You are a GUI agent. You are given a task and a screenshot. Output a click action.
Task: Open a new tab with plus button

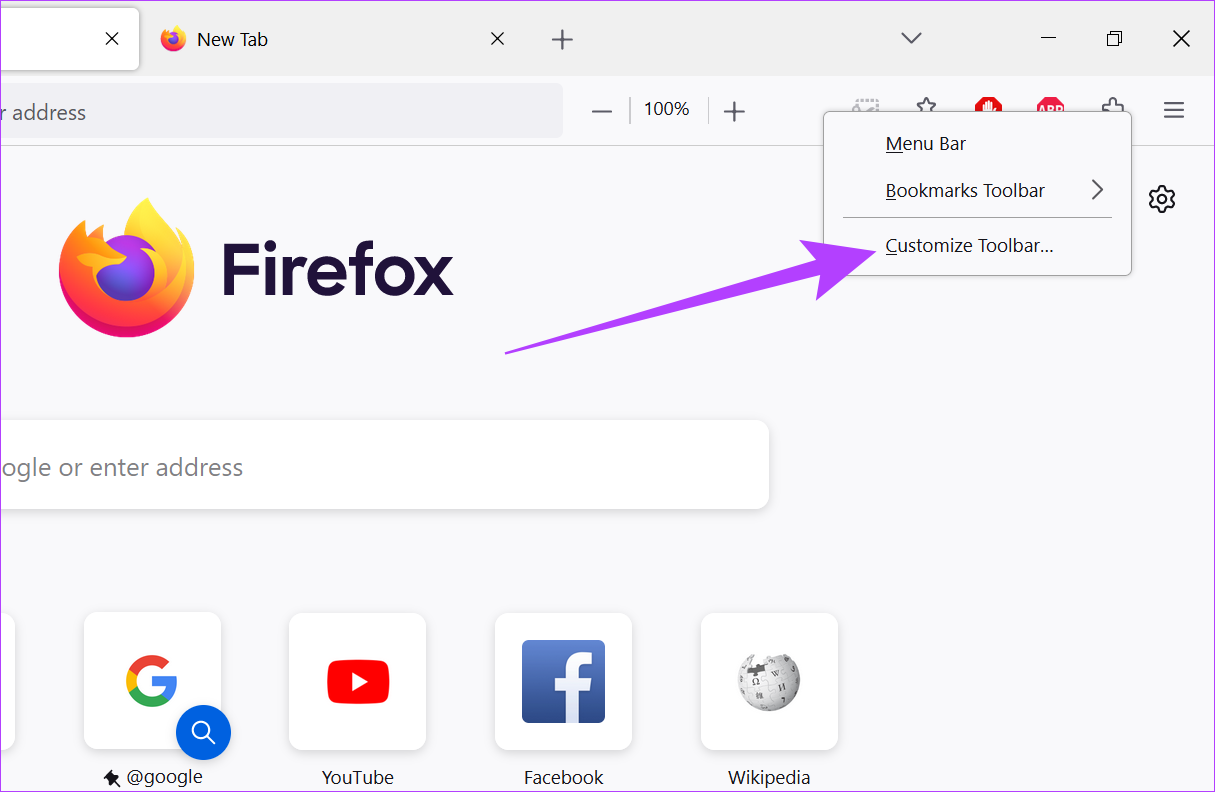pos(562,40)
